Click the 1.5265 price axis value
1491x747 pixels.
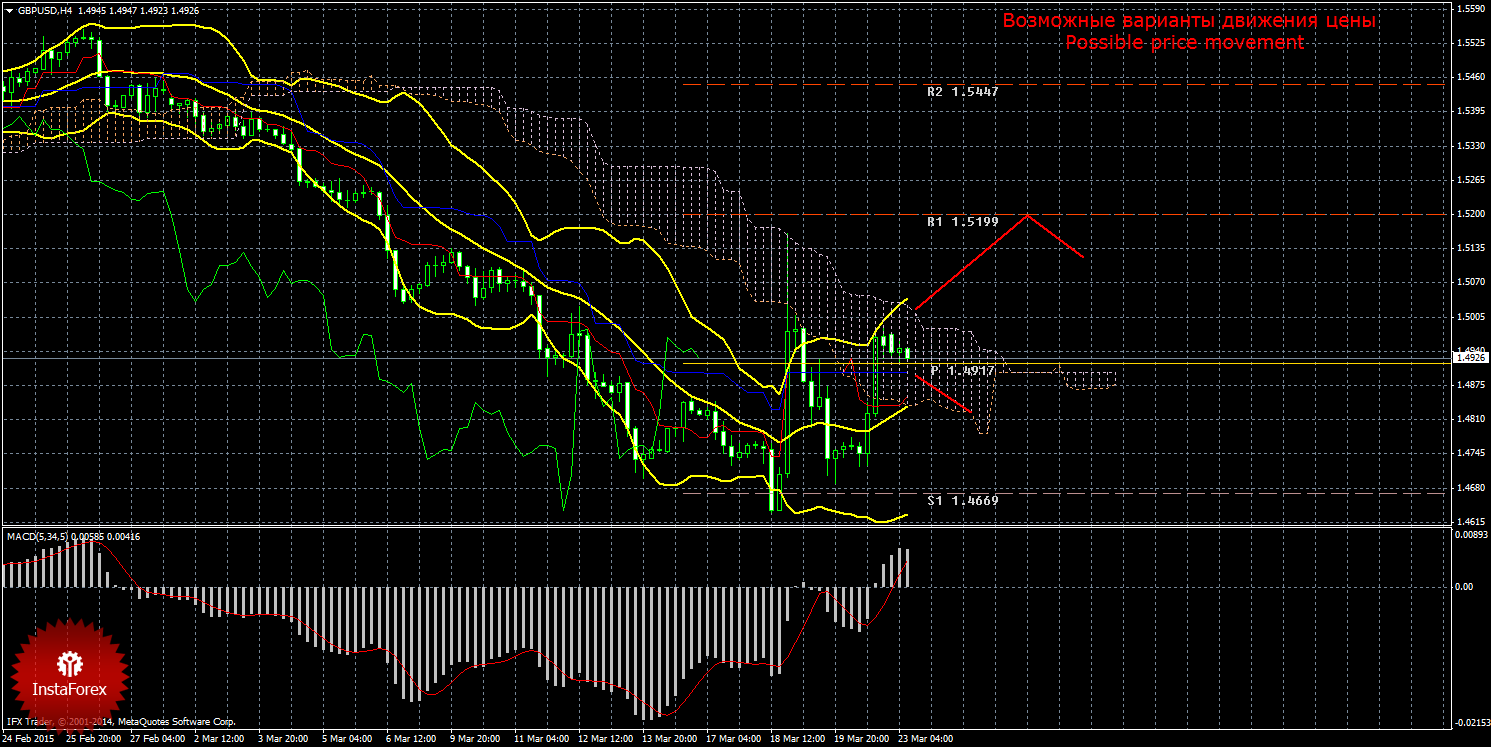click(1470, 180)
